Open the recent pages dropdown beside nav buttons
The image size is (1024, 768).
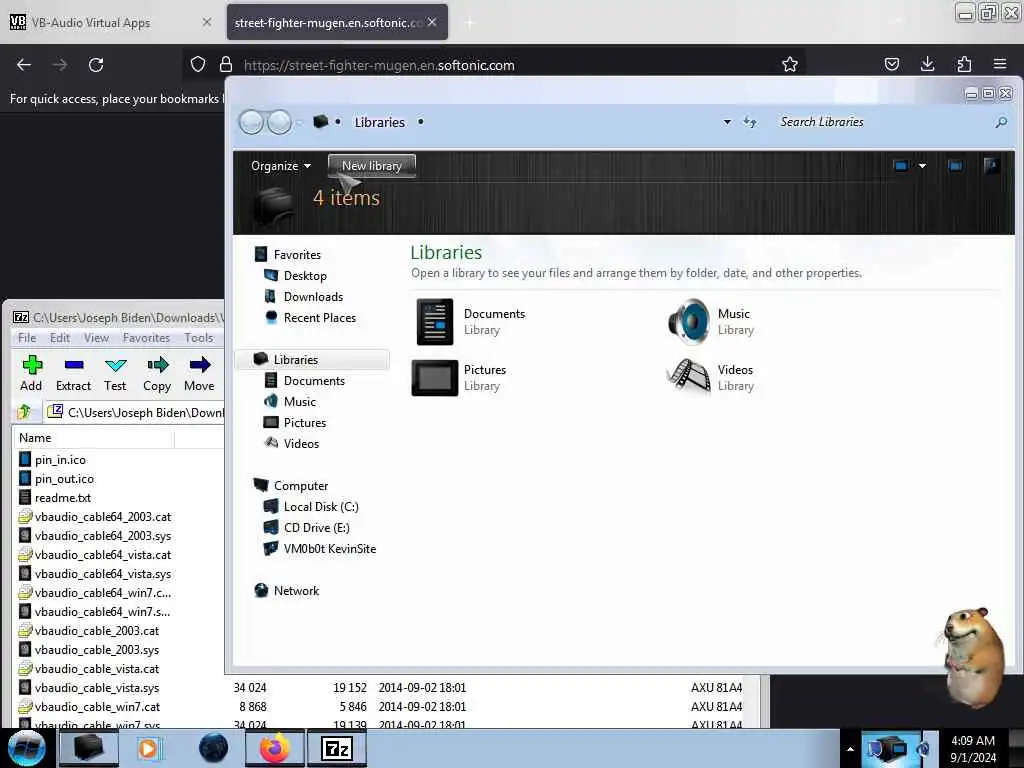(x=298, y=122)
